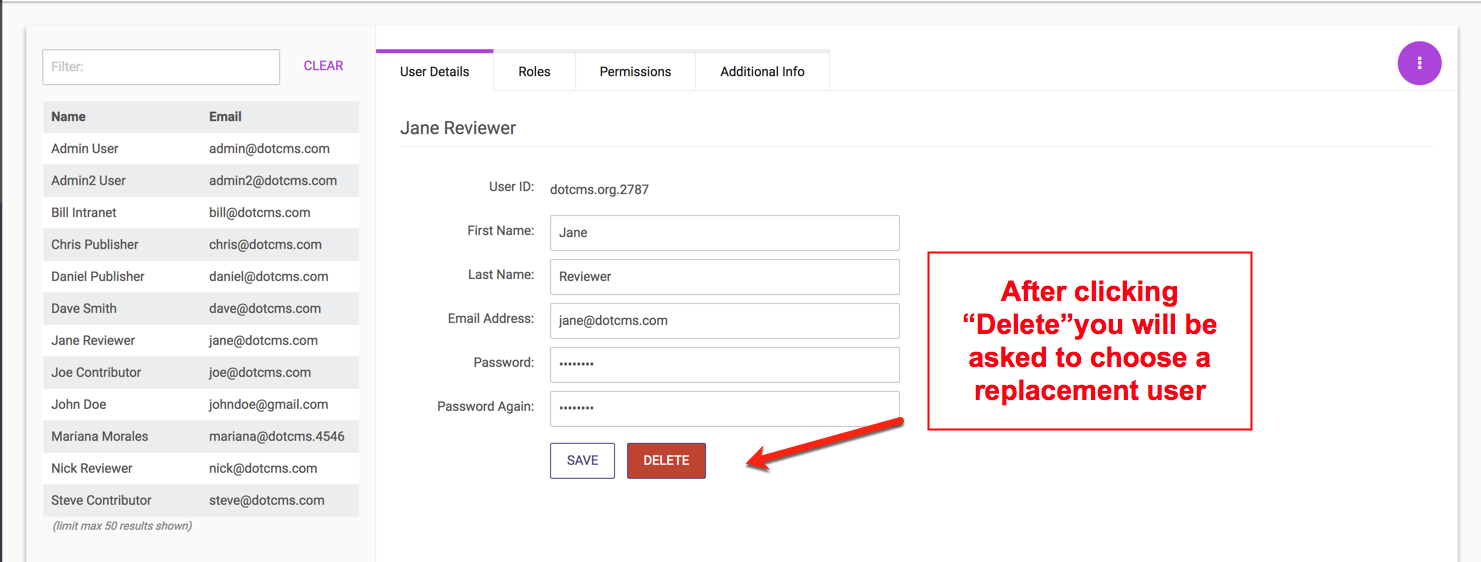Click into the Last Name field

(x=724, y=277)
